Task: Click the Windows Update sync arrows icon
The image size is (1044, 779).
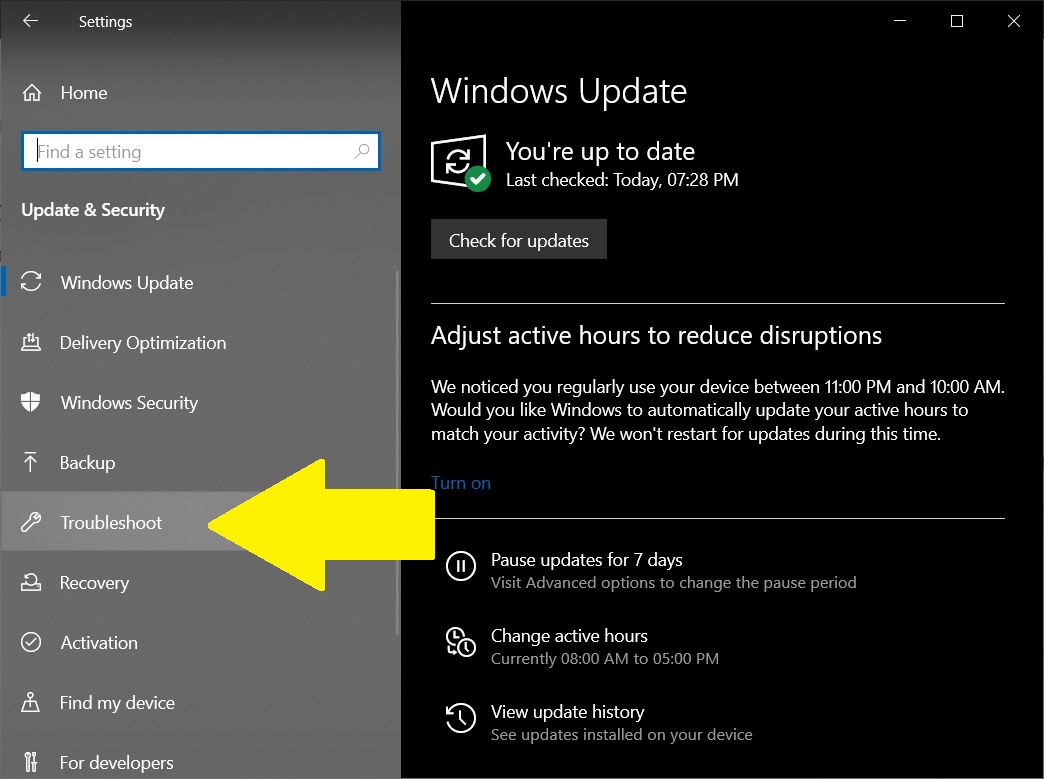Action: [x=31, y=282]
